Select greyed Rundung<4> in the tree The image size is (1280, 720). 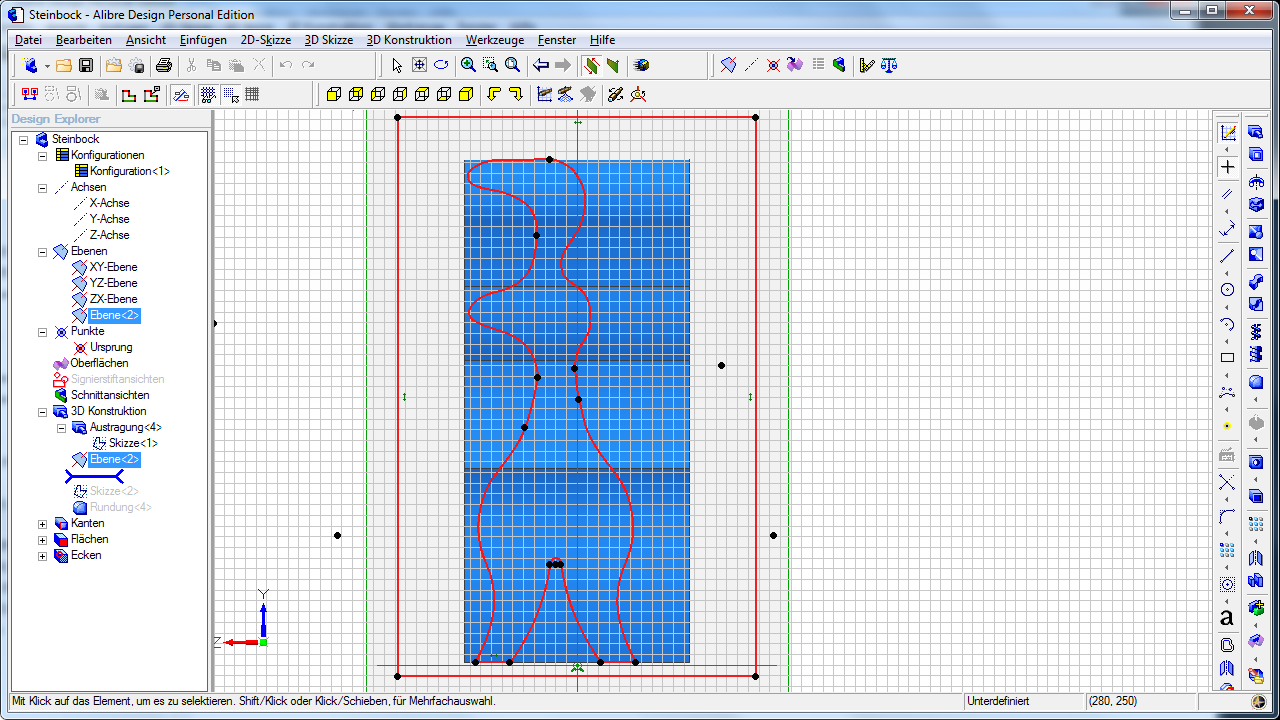coord(120,507)
